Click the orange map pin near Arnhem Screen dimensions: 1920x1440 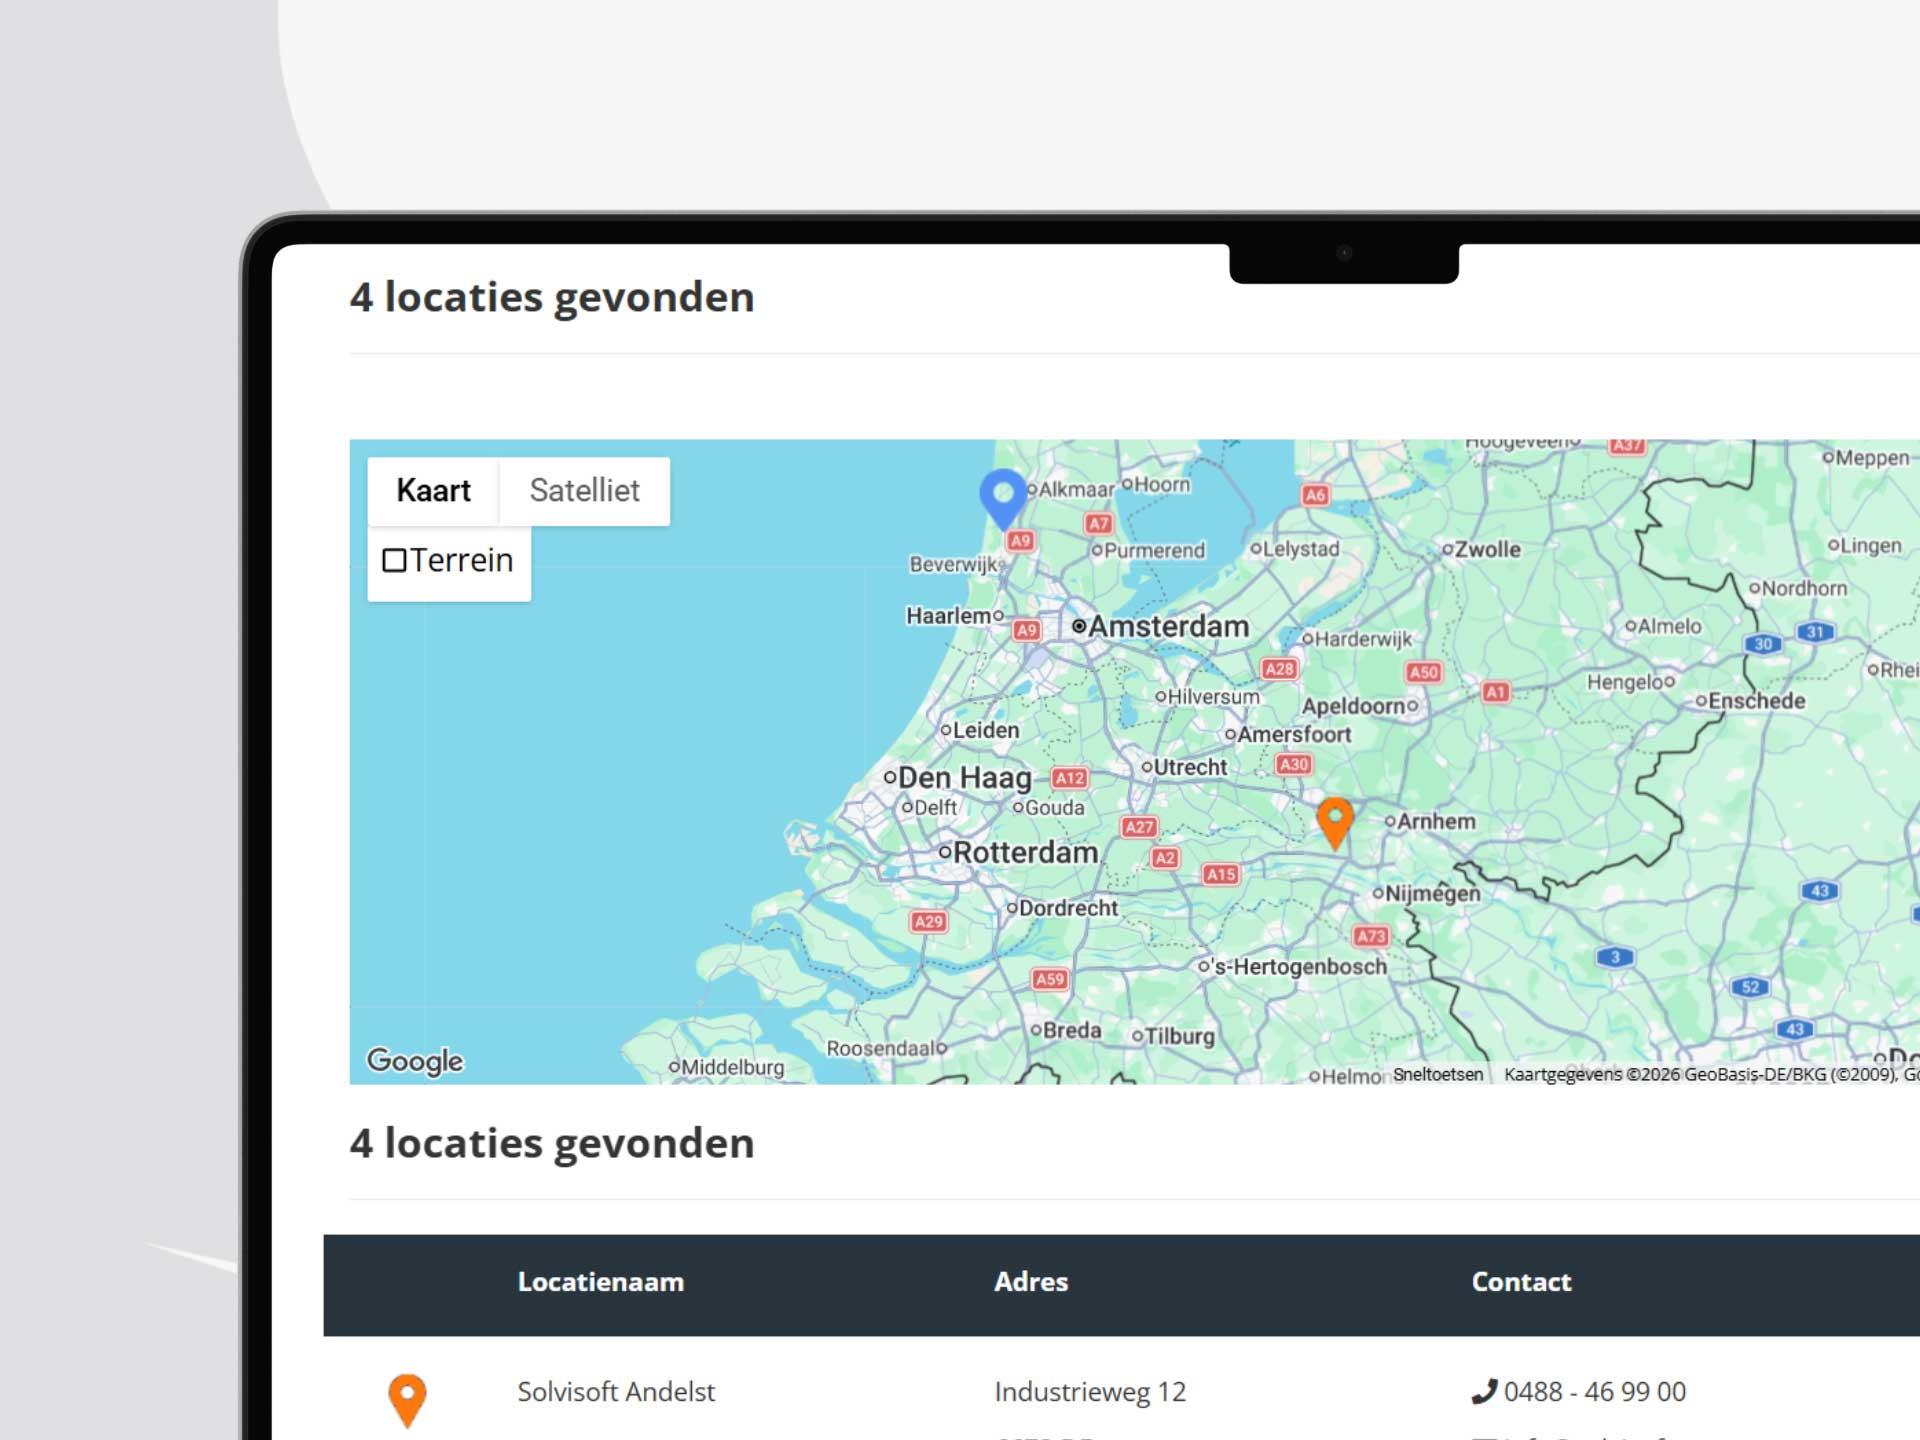pos(1335,823)
